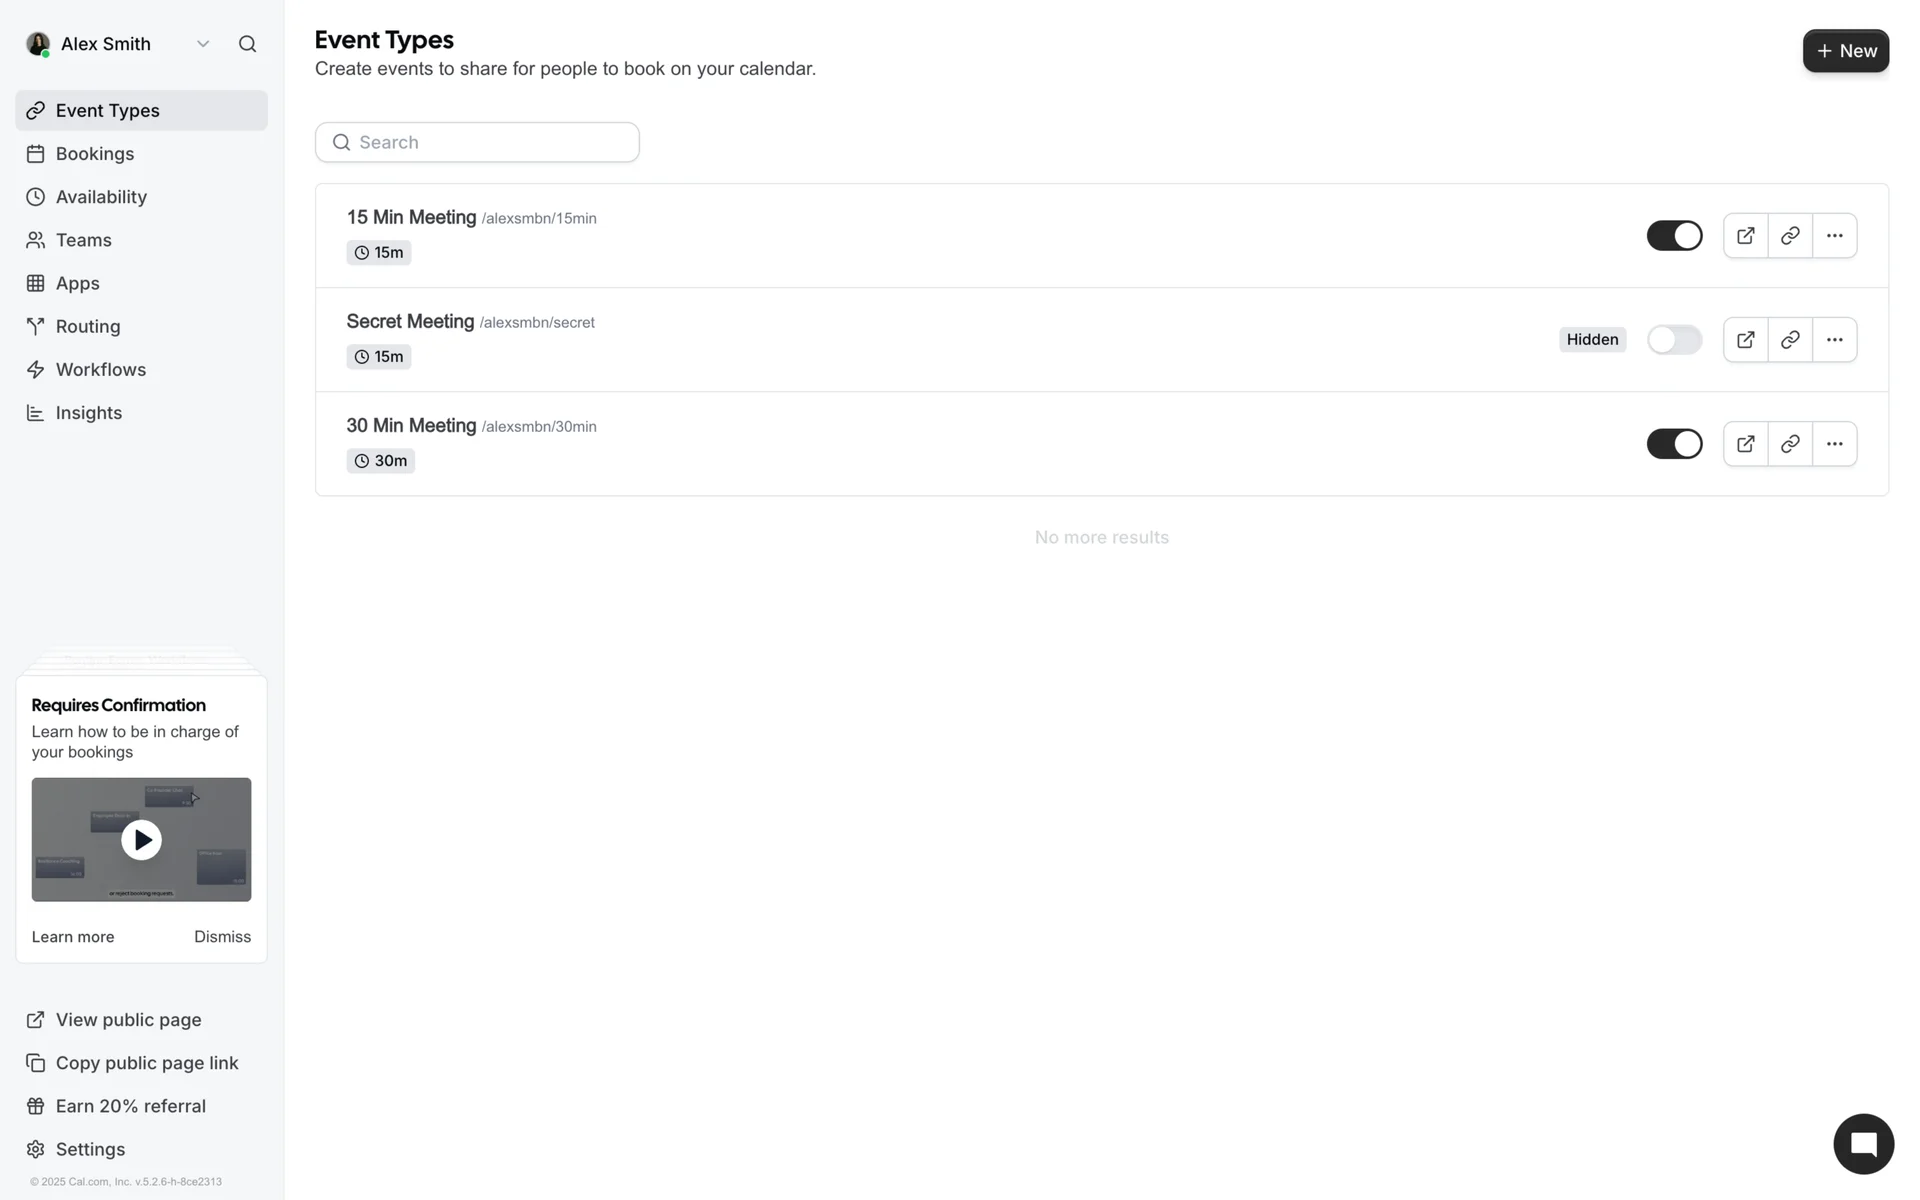The image size is (1920, 1200).
Task: Copy link for 30 Min Meeting event
Action: click(x=1789, y=444)
